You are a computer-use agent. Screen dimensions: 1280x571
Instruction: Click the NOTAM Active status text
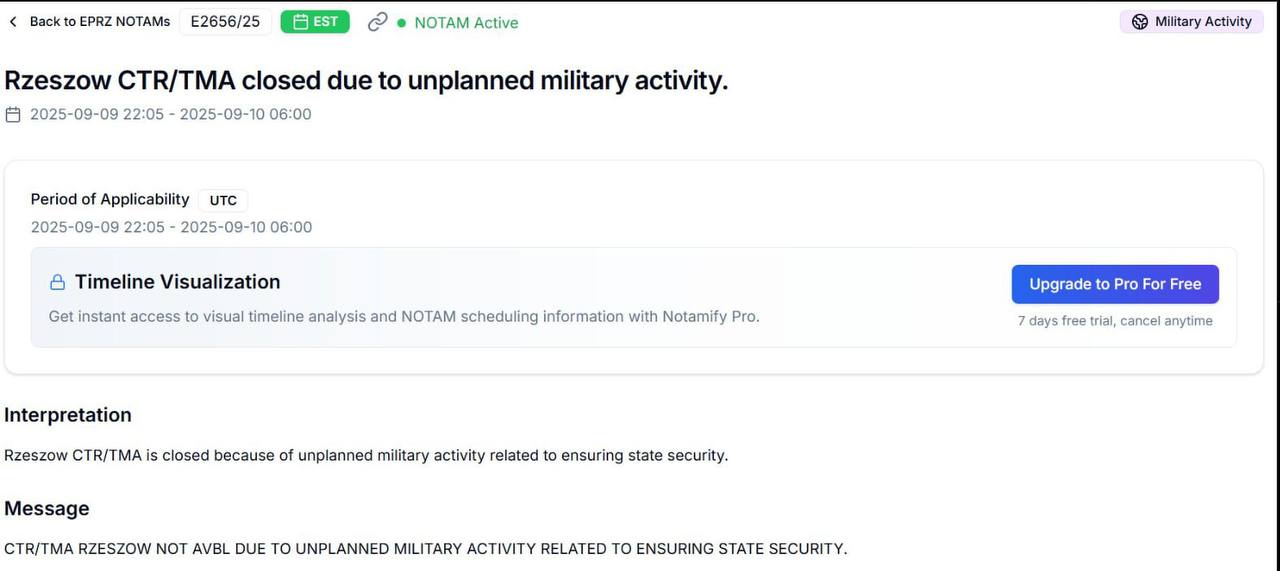466,23
